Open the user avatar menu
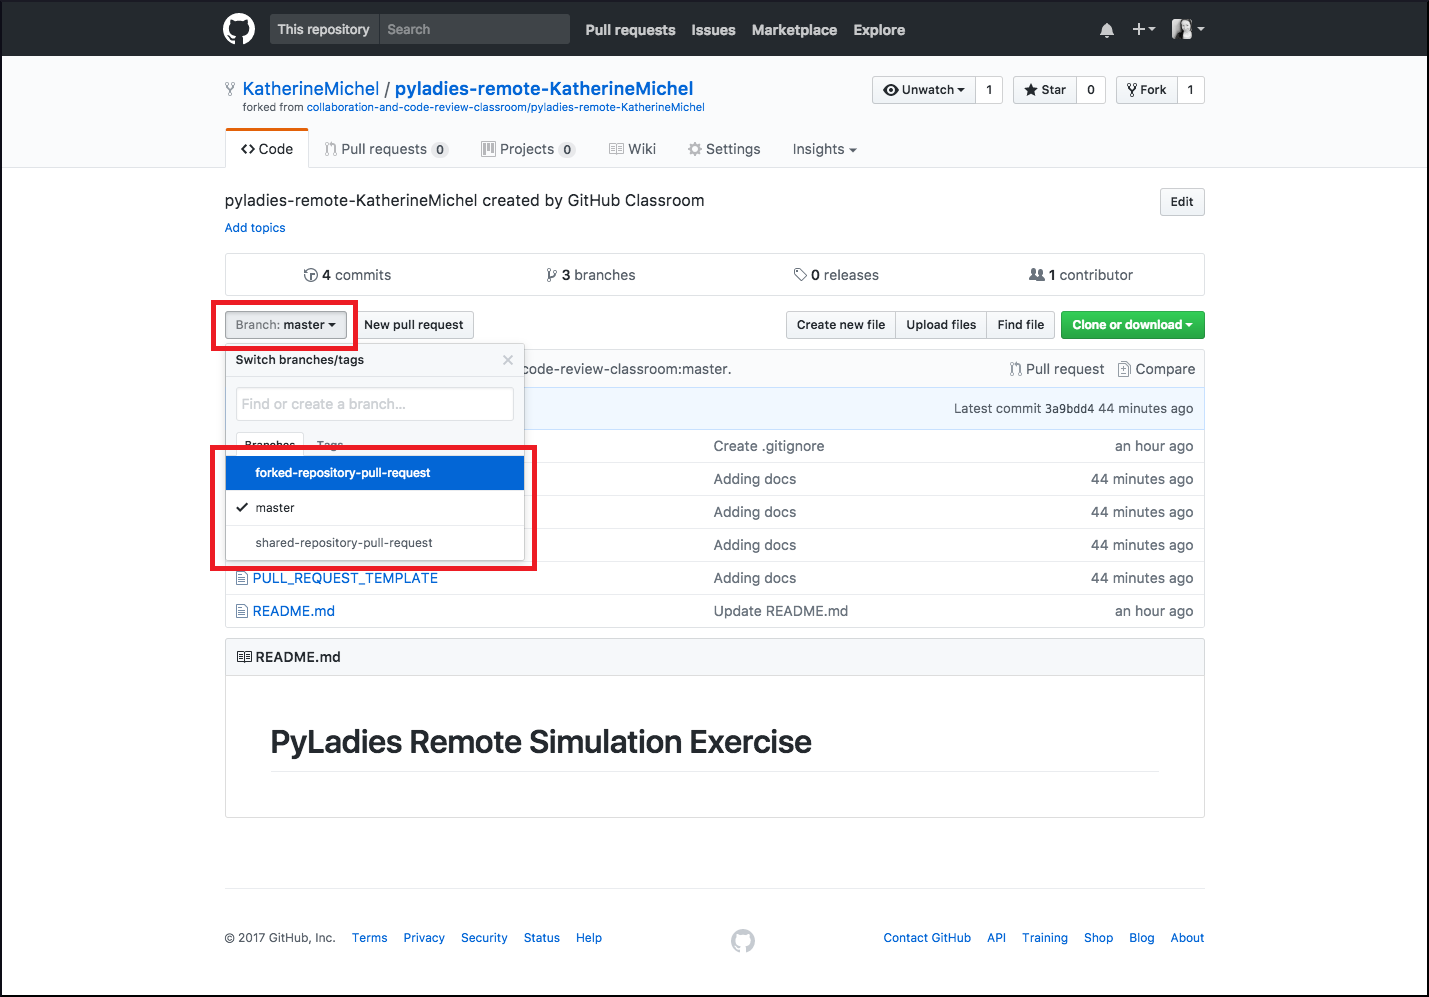This screenshot has height=997, width=1429. click(1187, 29)
